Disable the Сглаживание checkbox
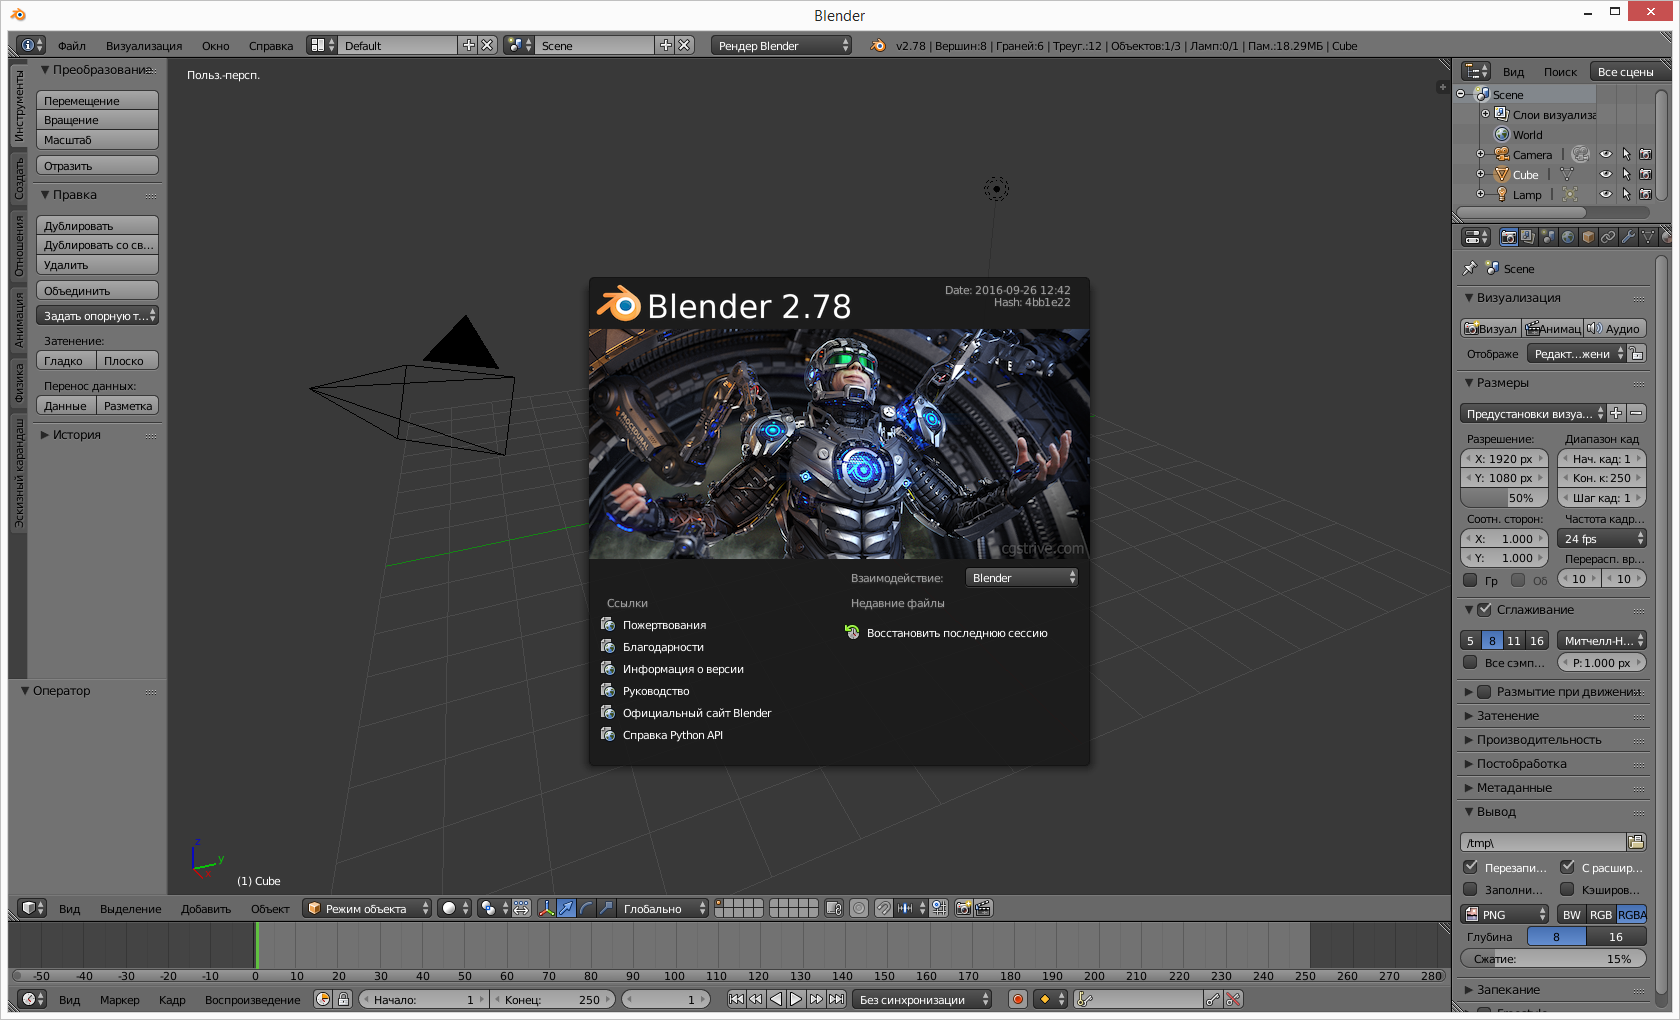This screenshot has width=1680, height=1020. click(x=1485, y=609)
